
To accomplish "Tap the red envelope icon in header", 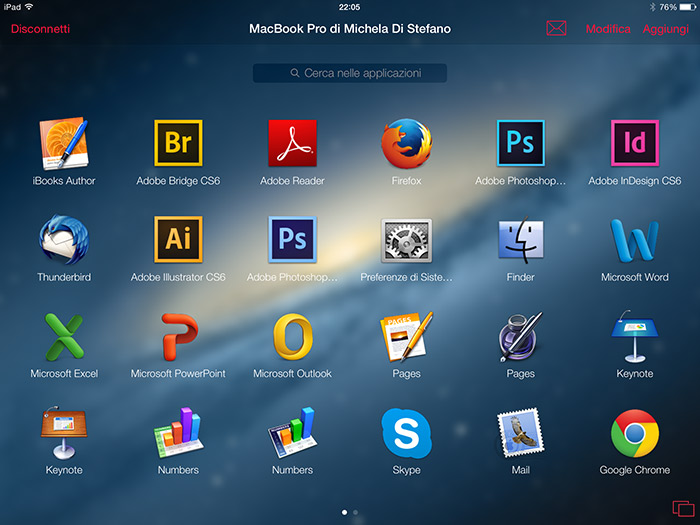I will click(556, 28).
